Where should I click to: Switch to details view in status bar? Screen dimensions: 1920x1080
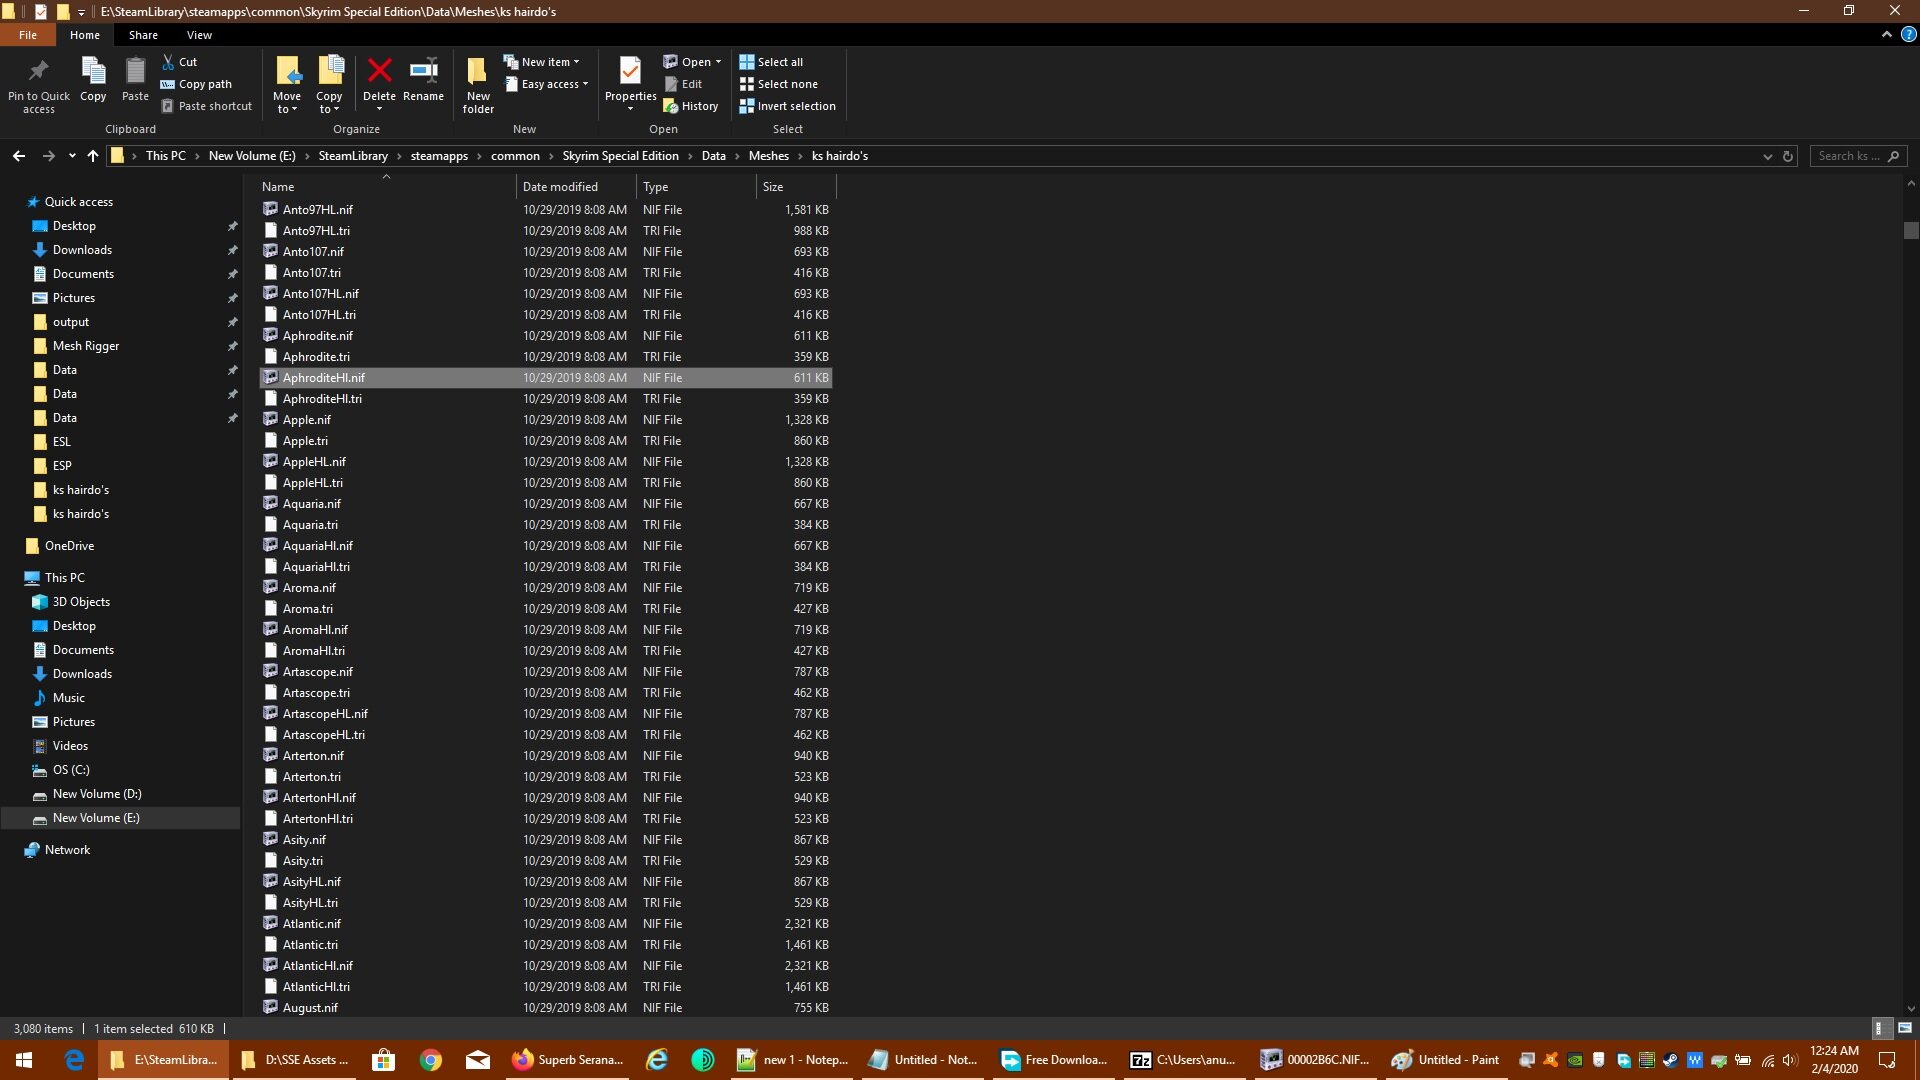pos(1879,1028)
